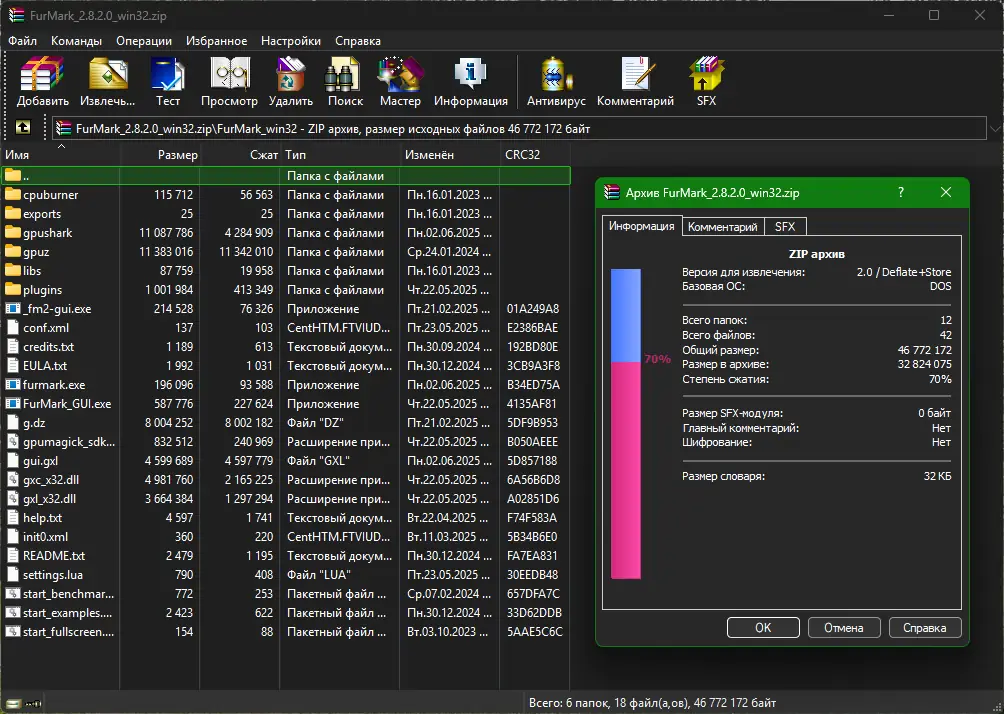This screenshot has width=1004, height=714.
Task: Go up one folder with arrow icon
Action: point(23,127)
